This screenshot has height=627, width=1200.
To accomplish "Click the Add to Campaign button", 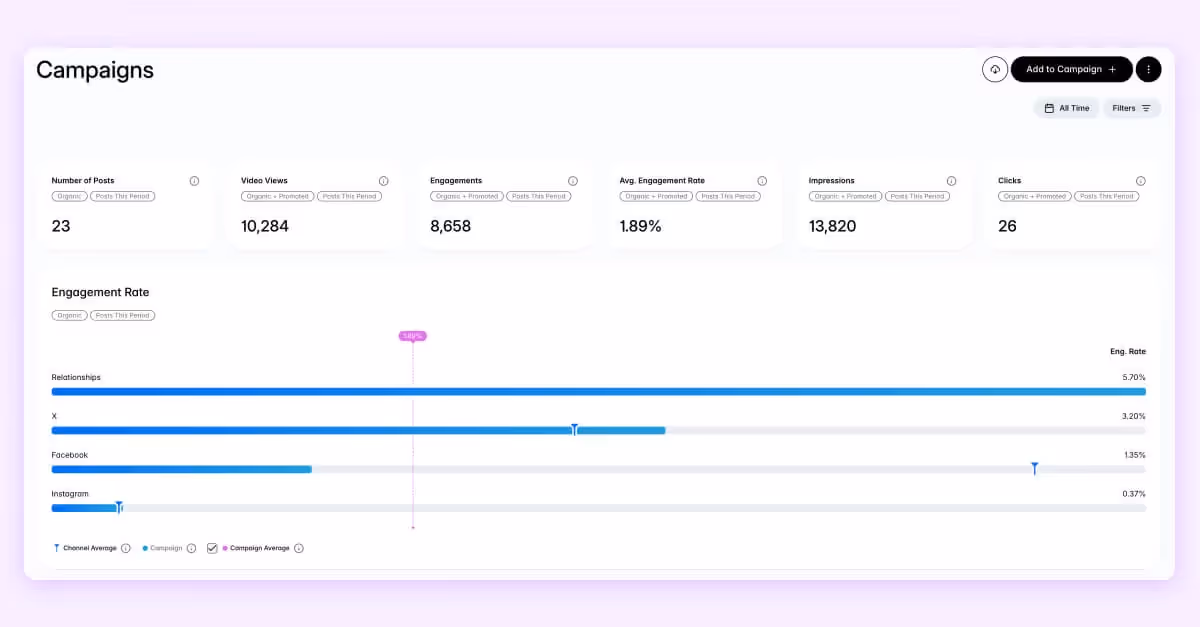I will [x=1071, y=69].
